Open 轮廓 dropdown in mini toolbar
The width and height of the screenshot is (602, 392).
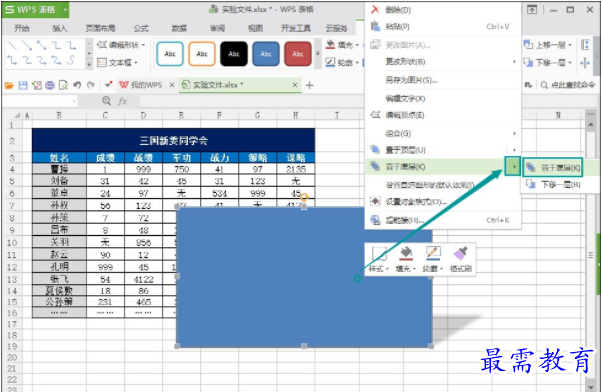point(433,259)
